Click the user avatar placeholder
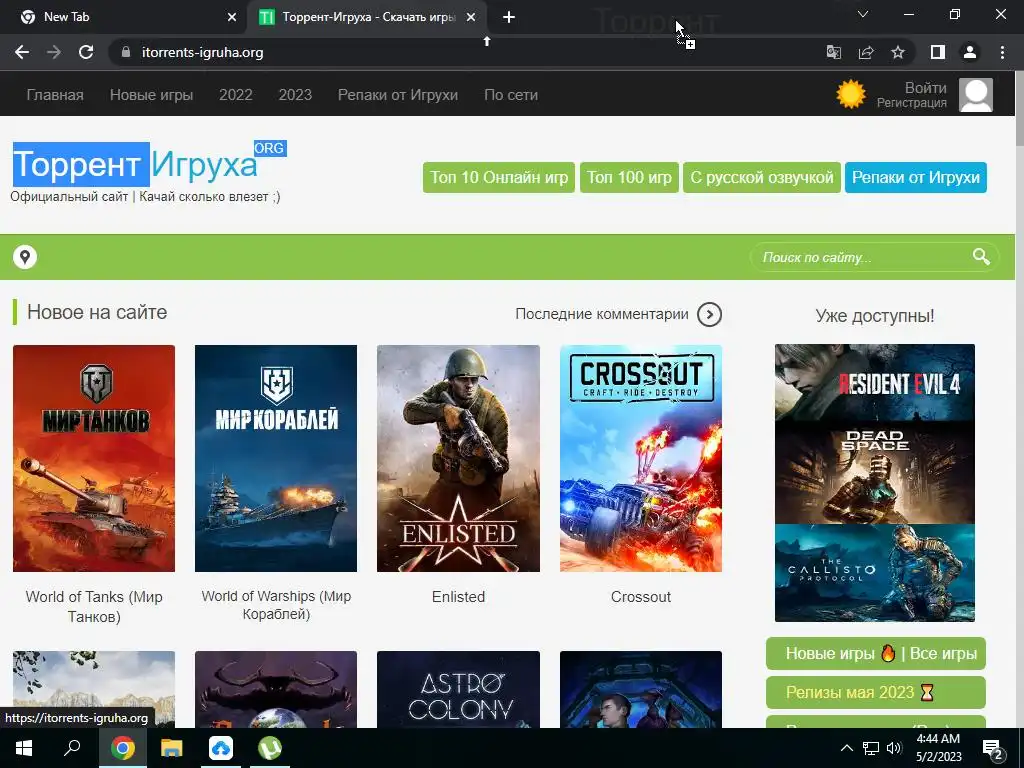The width and height of the screenshot is (1024, 768). click(976, 95)
